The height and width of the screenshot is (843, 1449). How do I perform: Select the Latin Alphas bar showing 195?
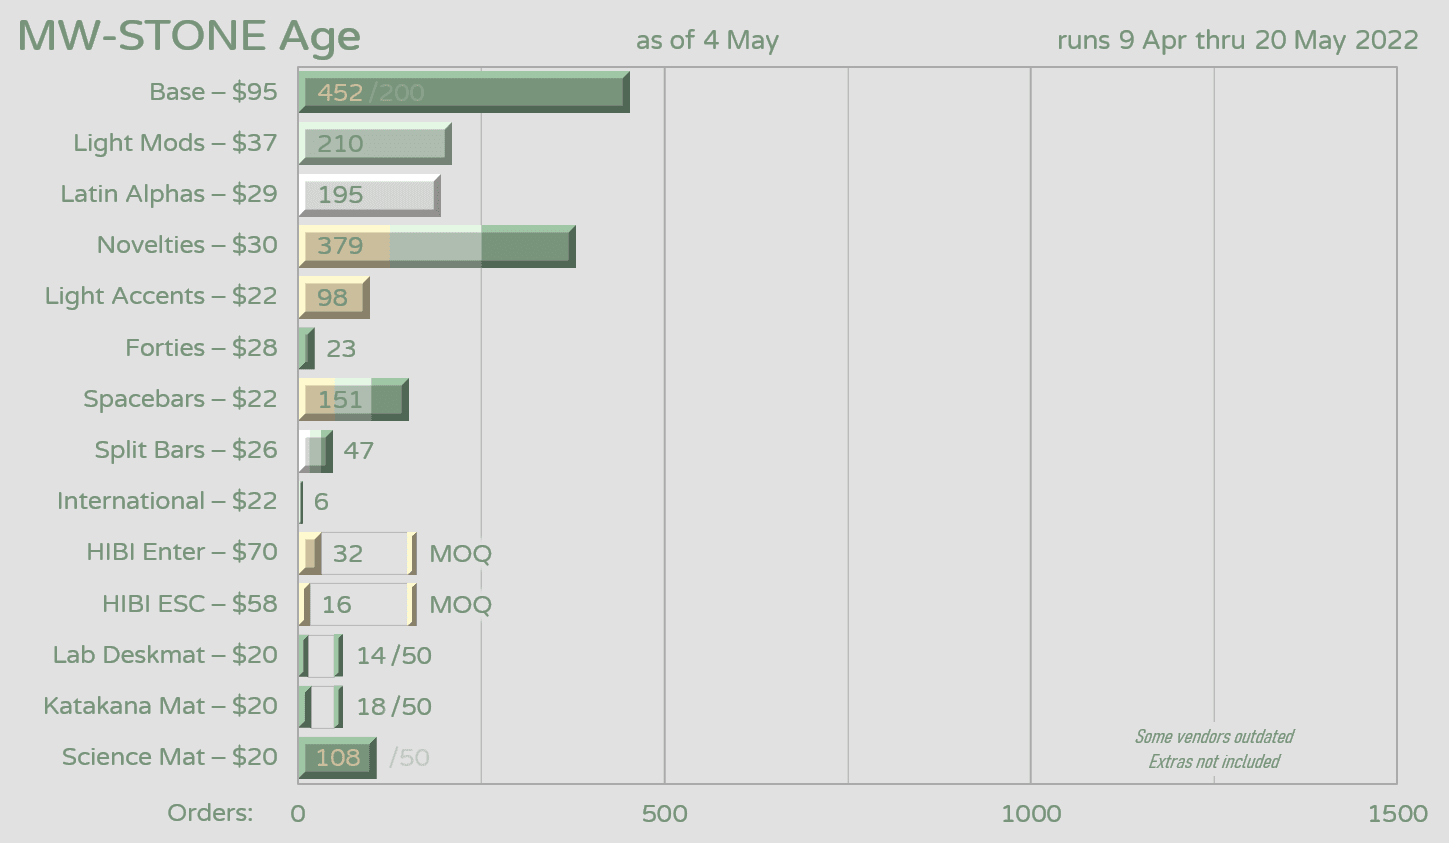369,195
